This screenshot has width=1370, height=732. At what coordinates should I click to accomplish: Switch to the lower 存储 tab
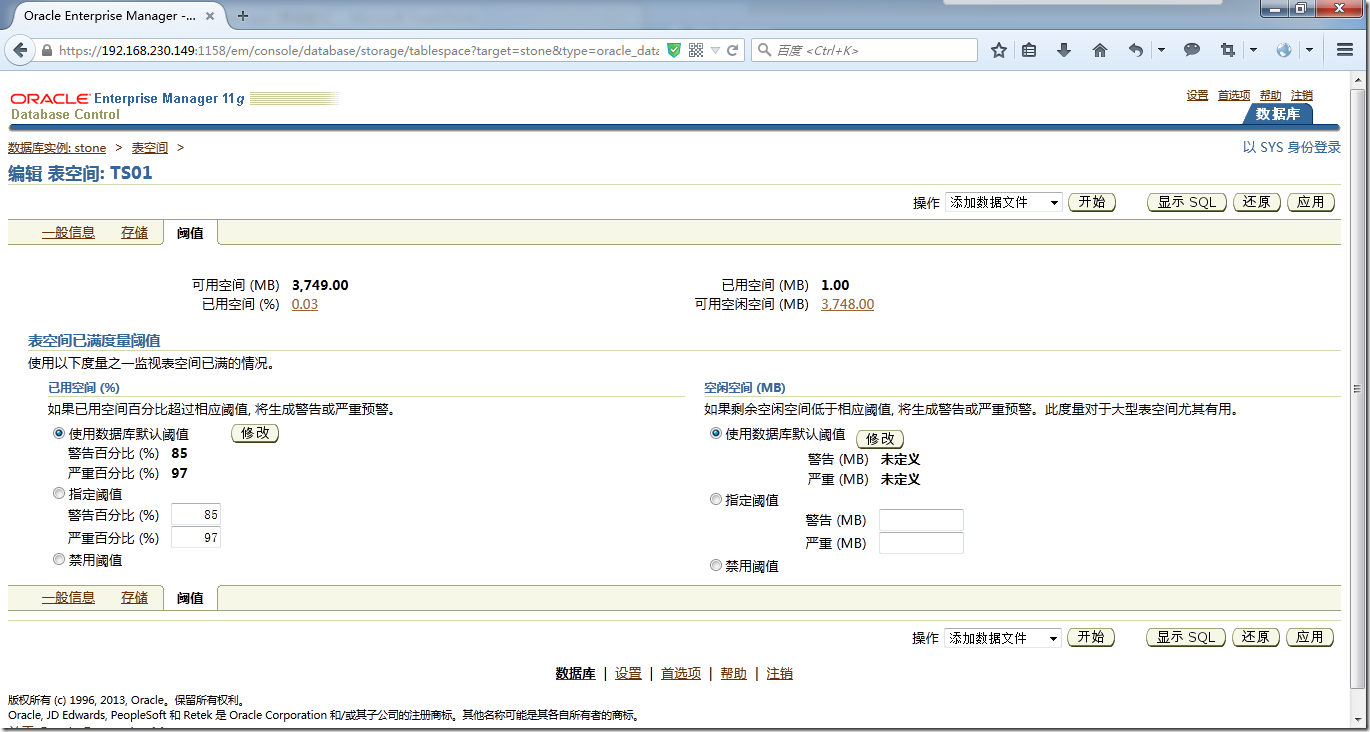[x=134, y=598]
